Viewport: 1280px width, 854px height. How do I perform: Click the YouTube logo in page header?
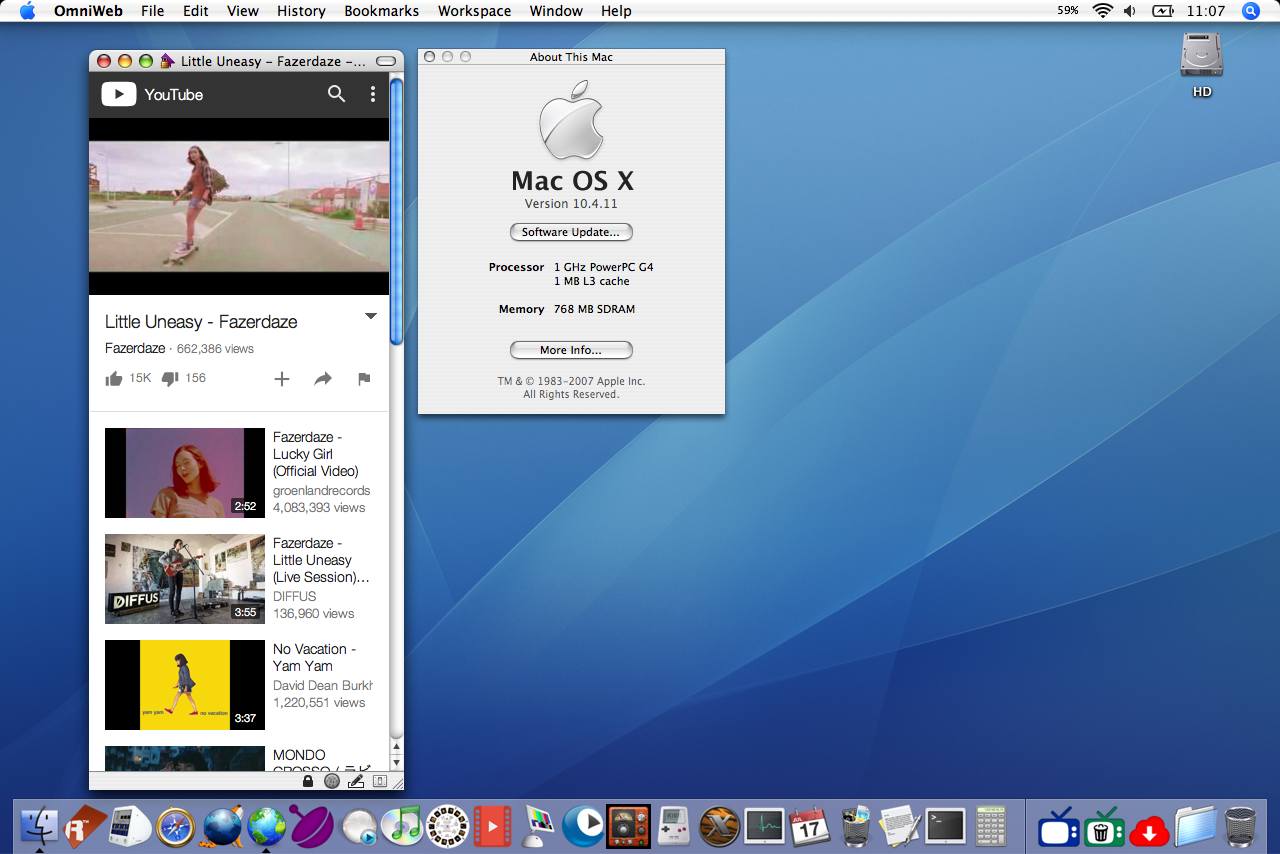tap(152, 94)
